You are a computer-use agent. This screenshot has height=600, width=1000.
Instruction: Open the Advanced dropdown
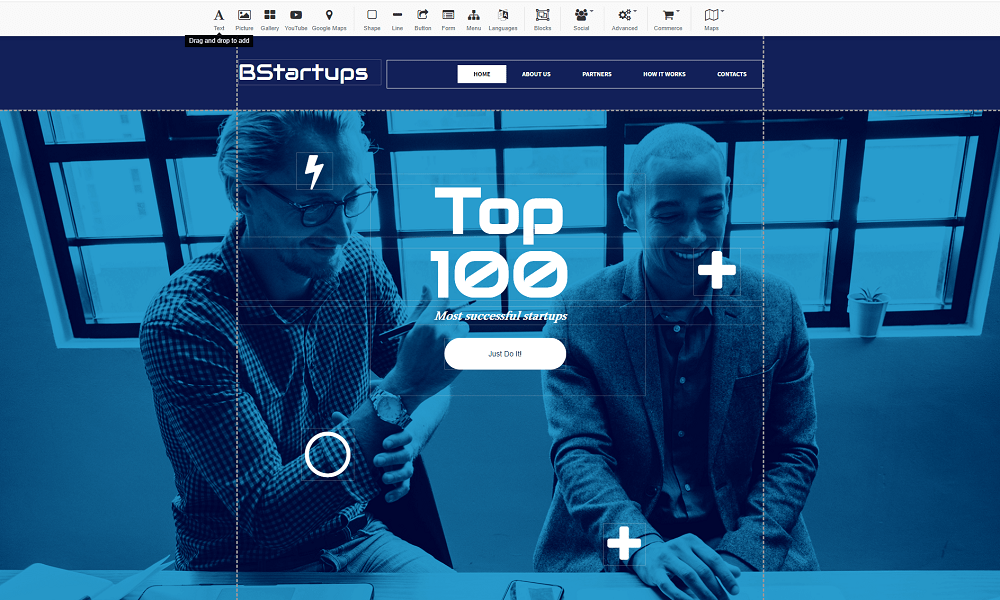[625, 19]
